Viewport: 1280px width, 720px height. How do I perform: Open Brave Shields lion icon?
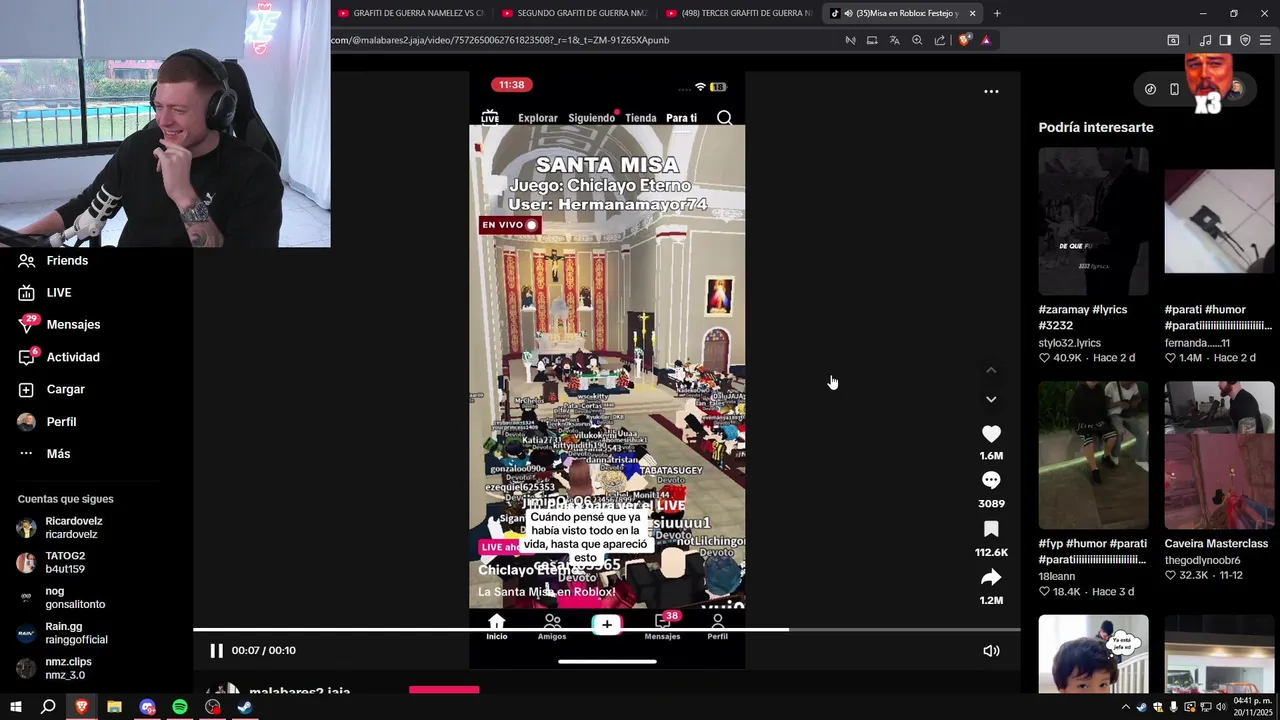pyautogui.click(x=964, y=40)
